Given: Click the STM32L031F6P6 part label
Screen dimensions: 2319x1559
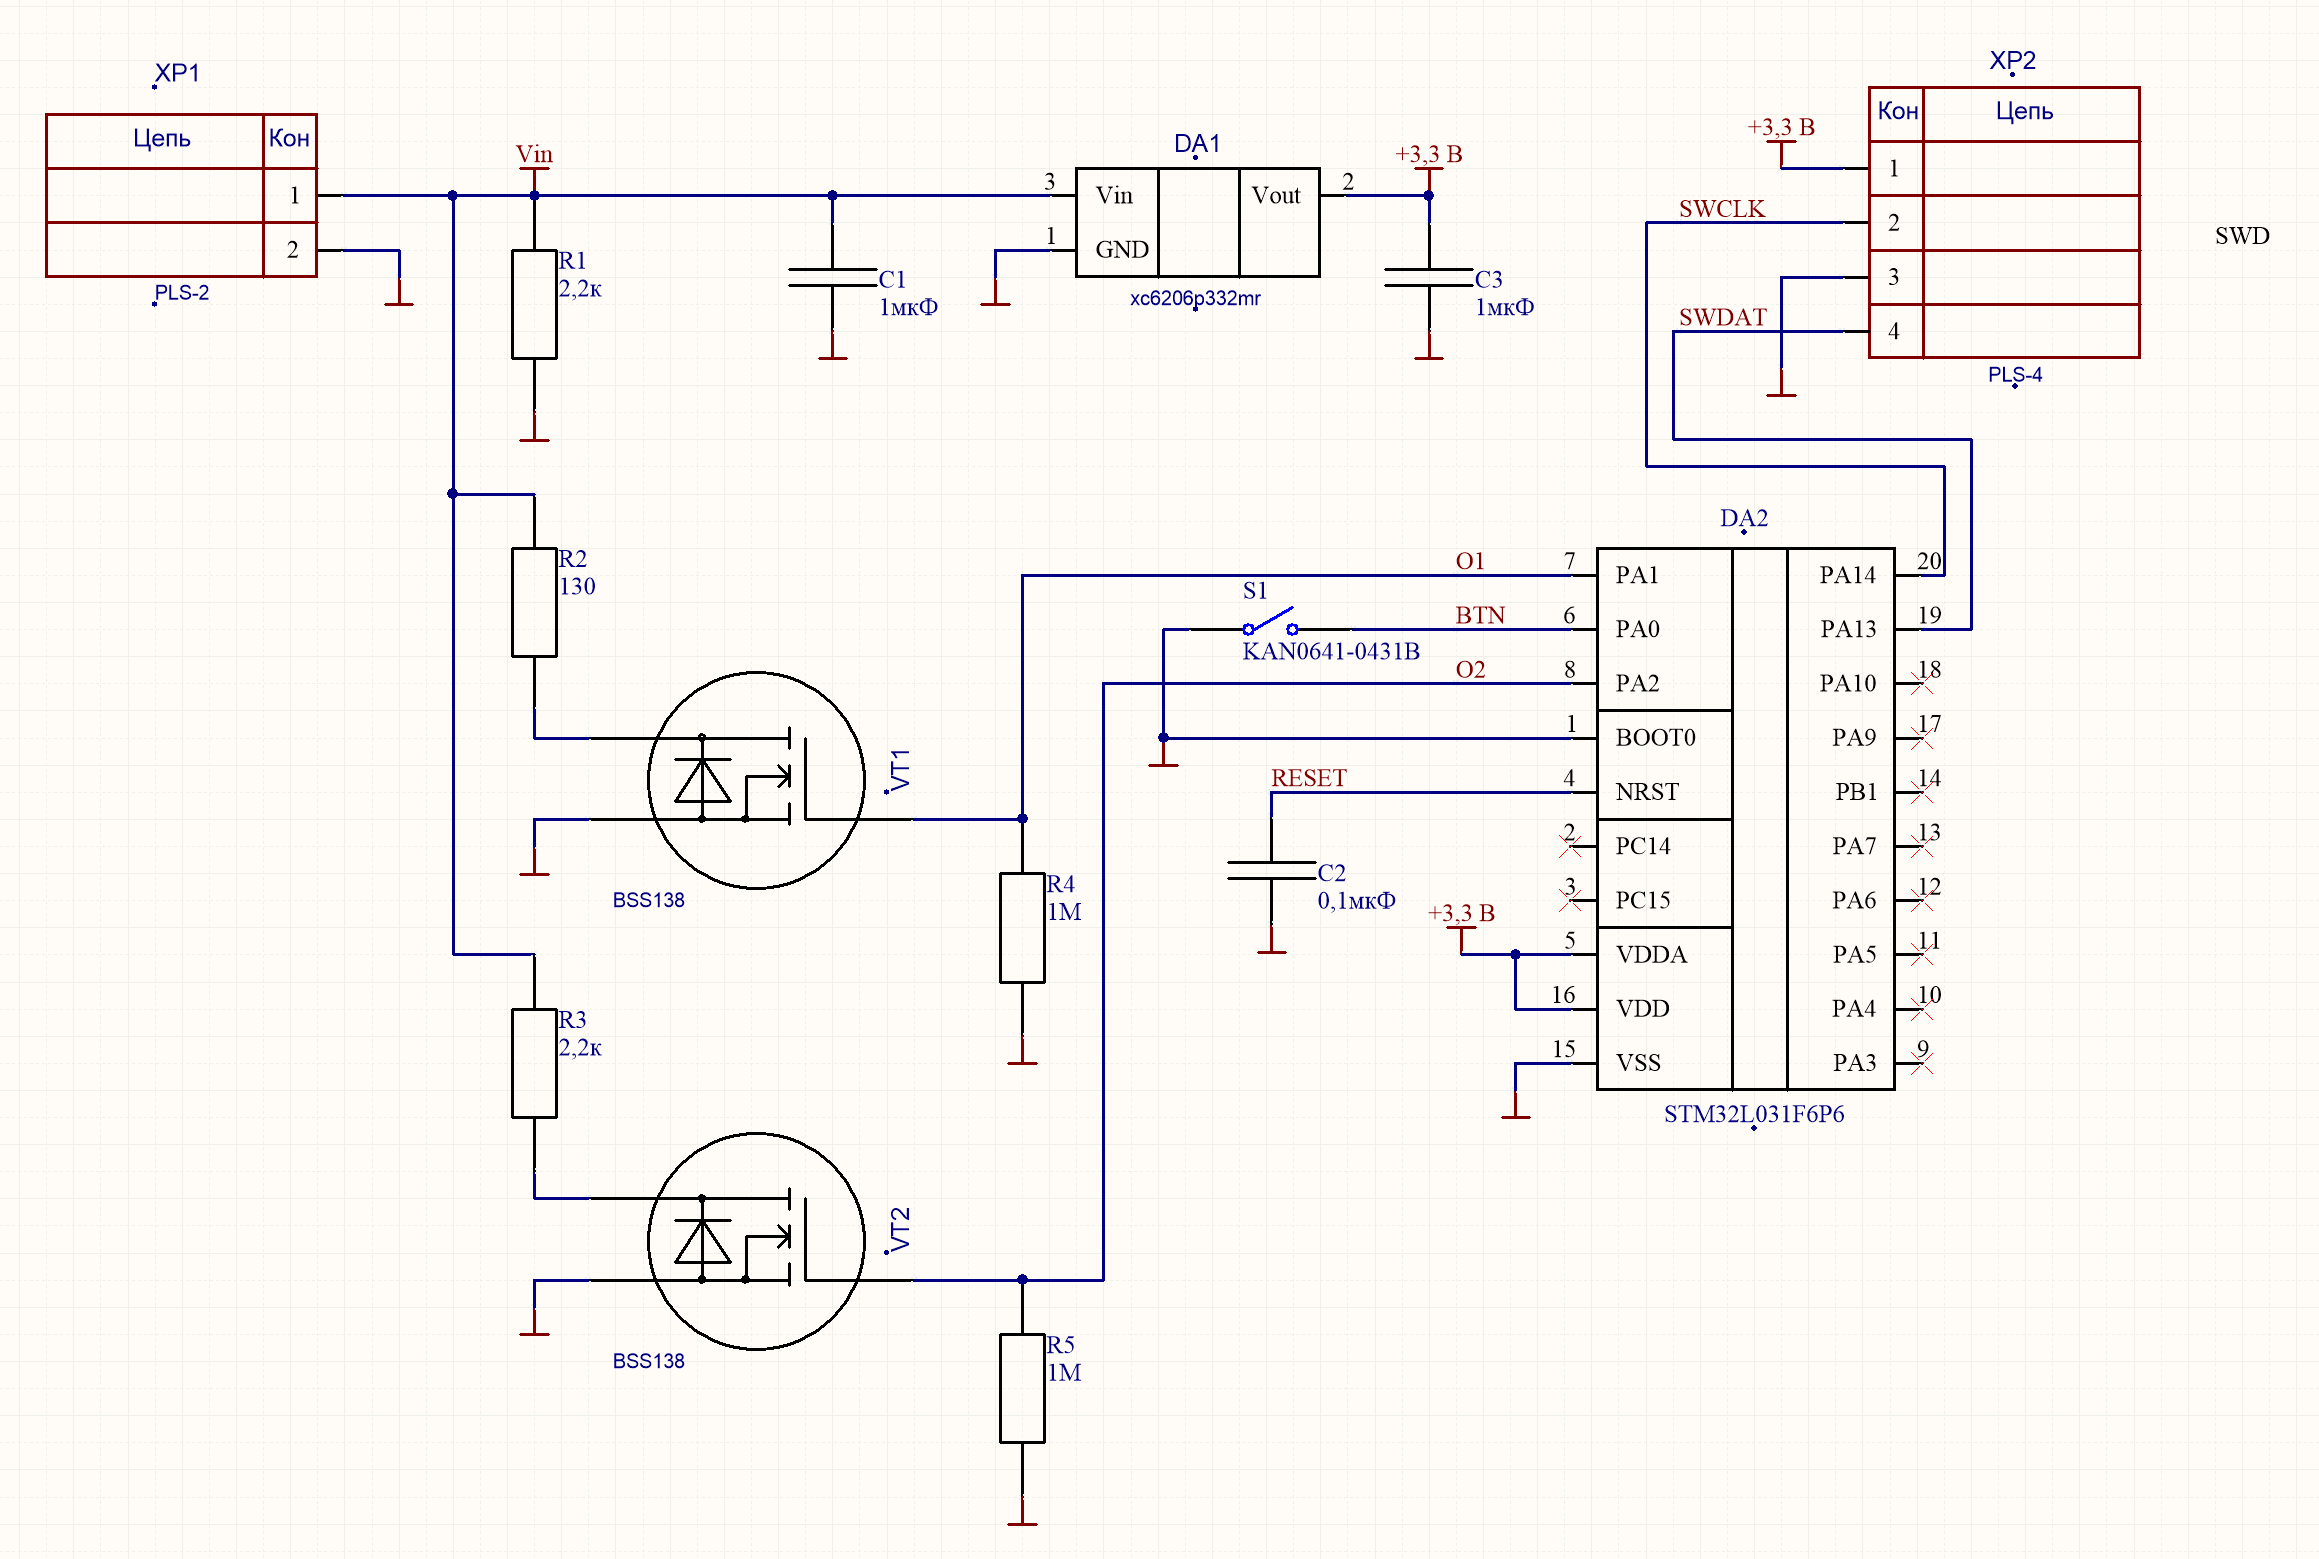Looking at the screenshot, I should pos(1753,1114).
